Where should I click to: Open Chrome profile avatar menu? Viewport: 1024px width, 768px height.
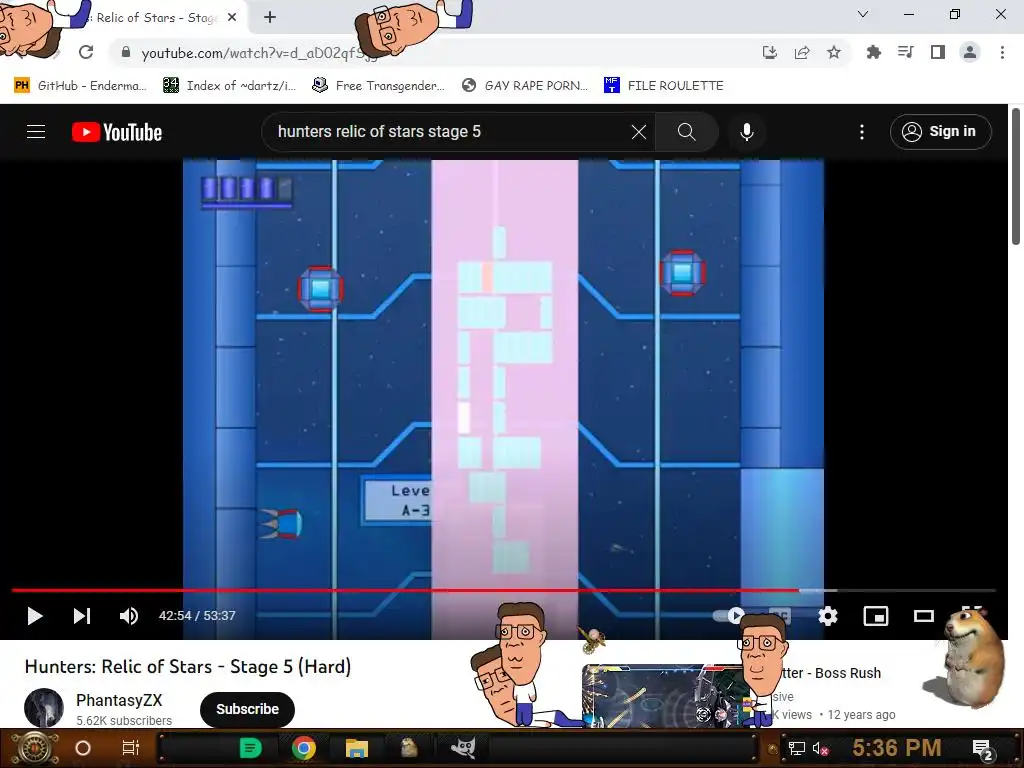(x=970, y=52)
